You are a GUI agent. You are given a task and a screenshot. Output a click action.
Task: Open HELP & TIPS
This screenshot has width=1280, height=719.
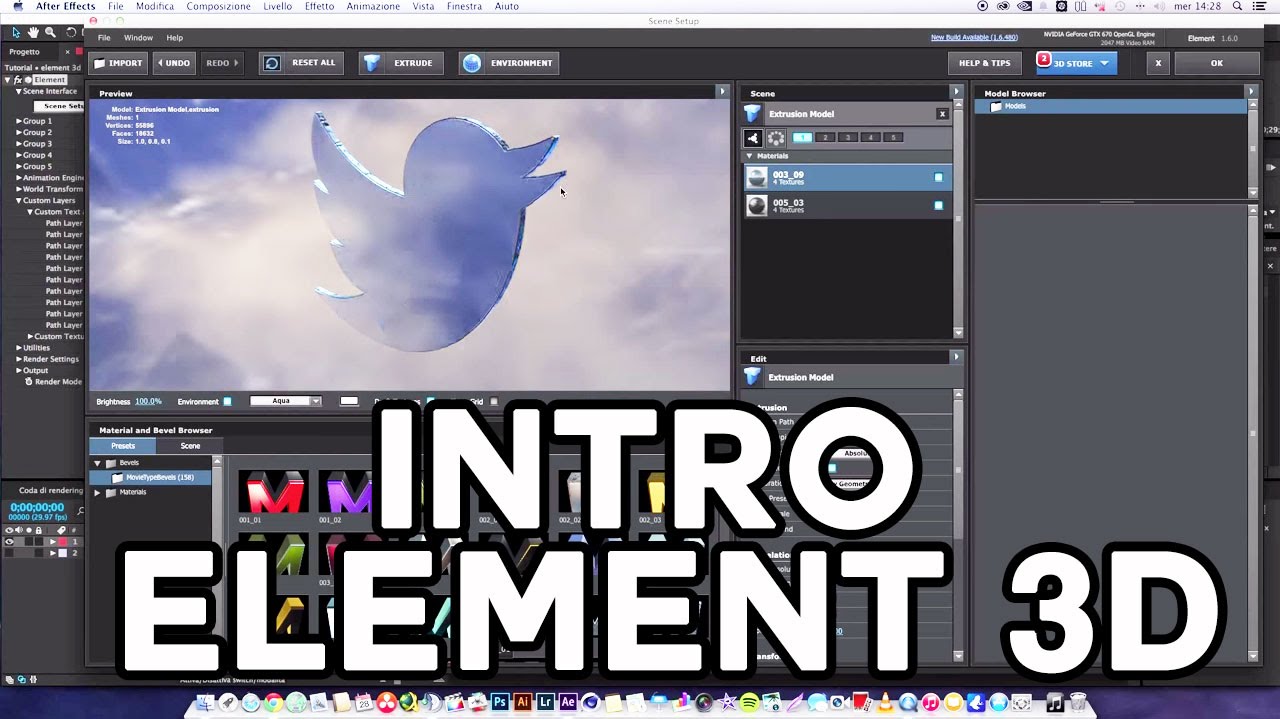pyautogui.click(x=985, y=63)
